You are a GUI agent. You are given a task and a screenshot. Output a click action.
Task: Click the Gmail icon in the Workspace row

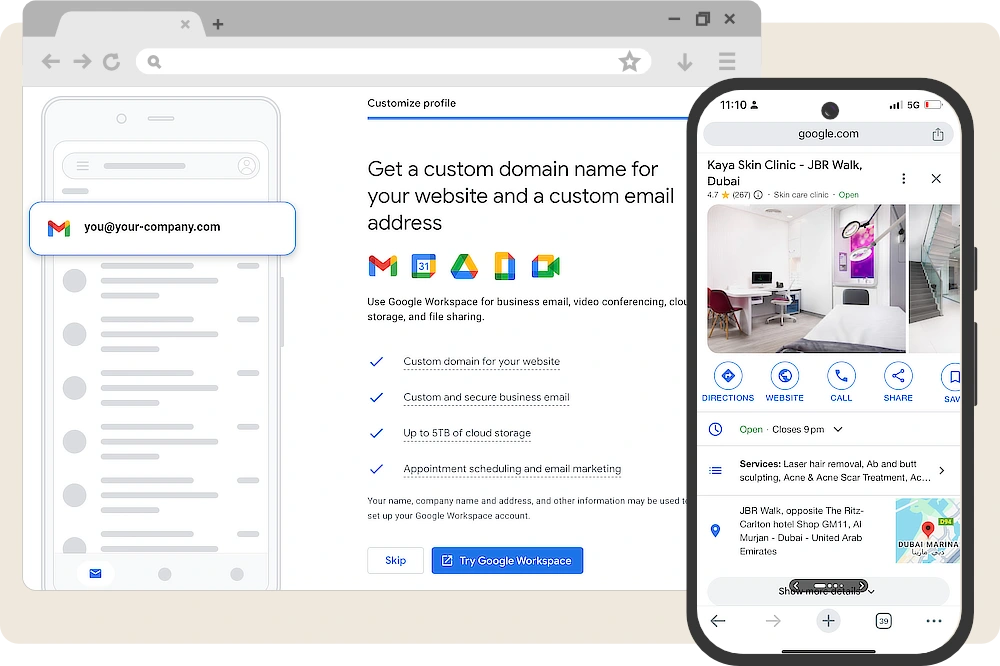click(383, 266)
